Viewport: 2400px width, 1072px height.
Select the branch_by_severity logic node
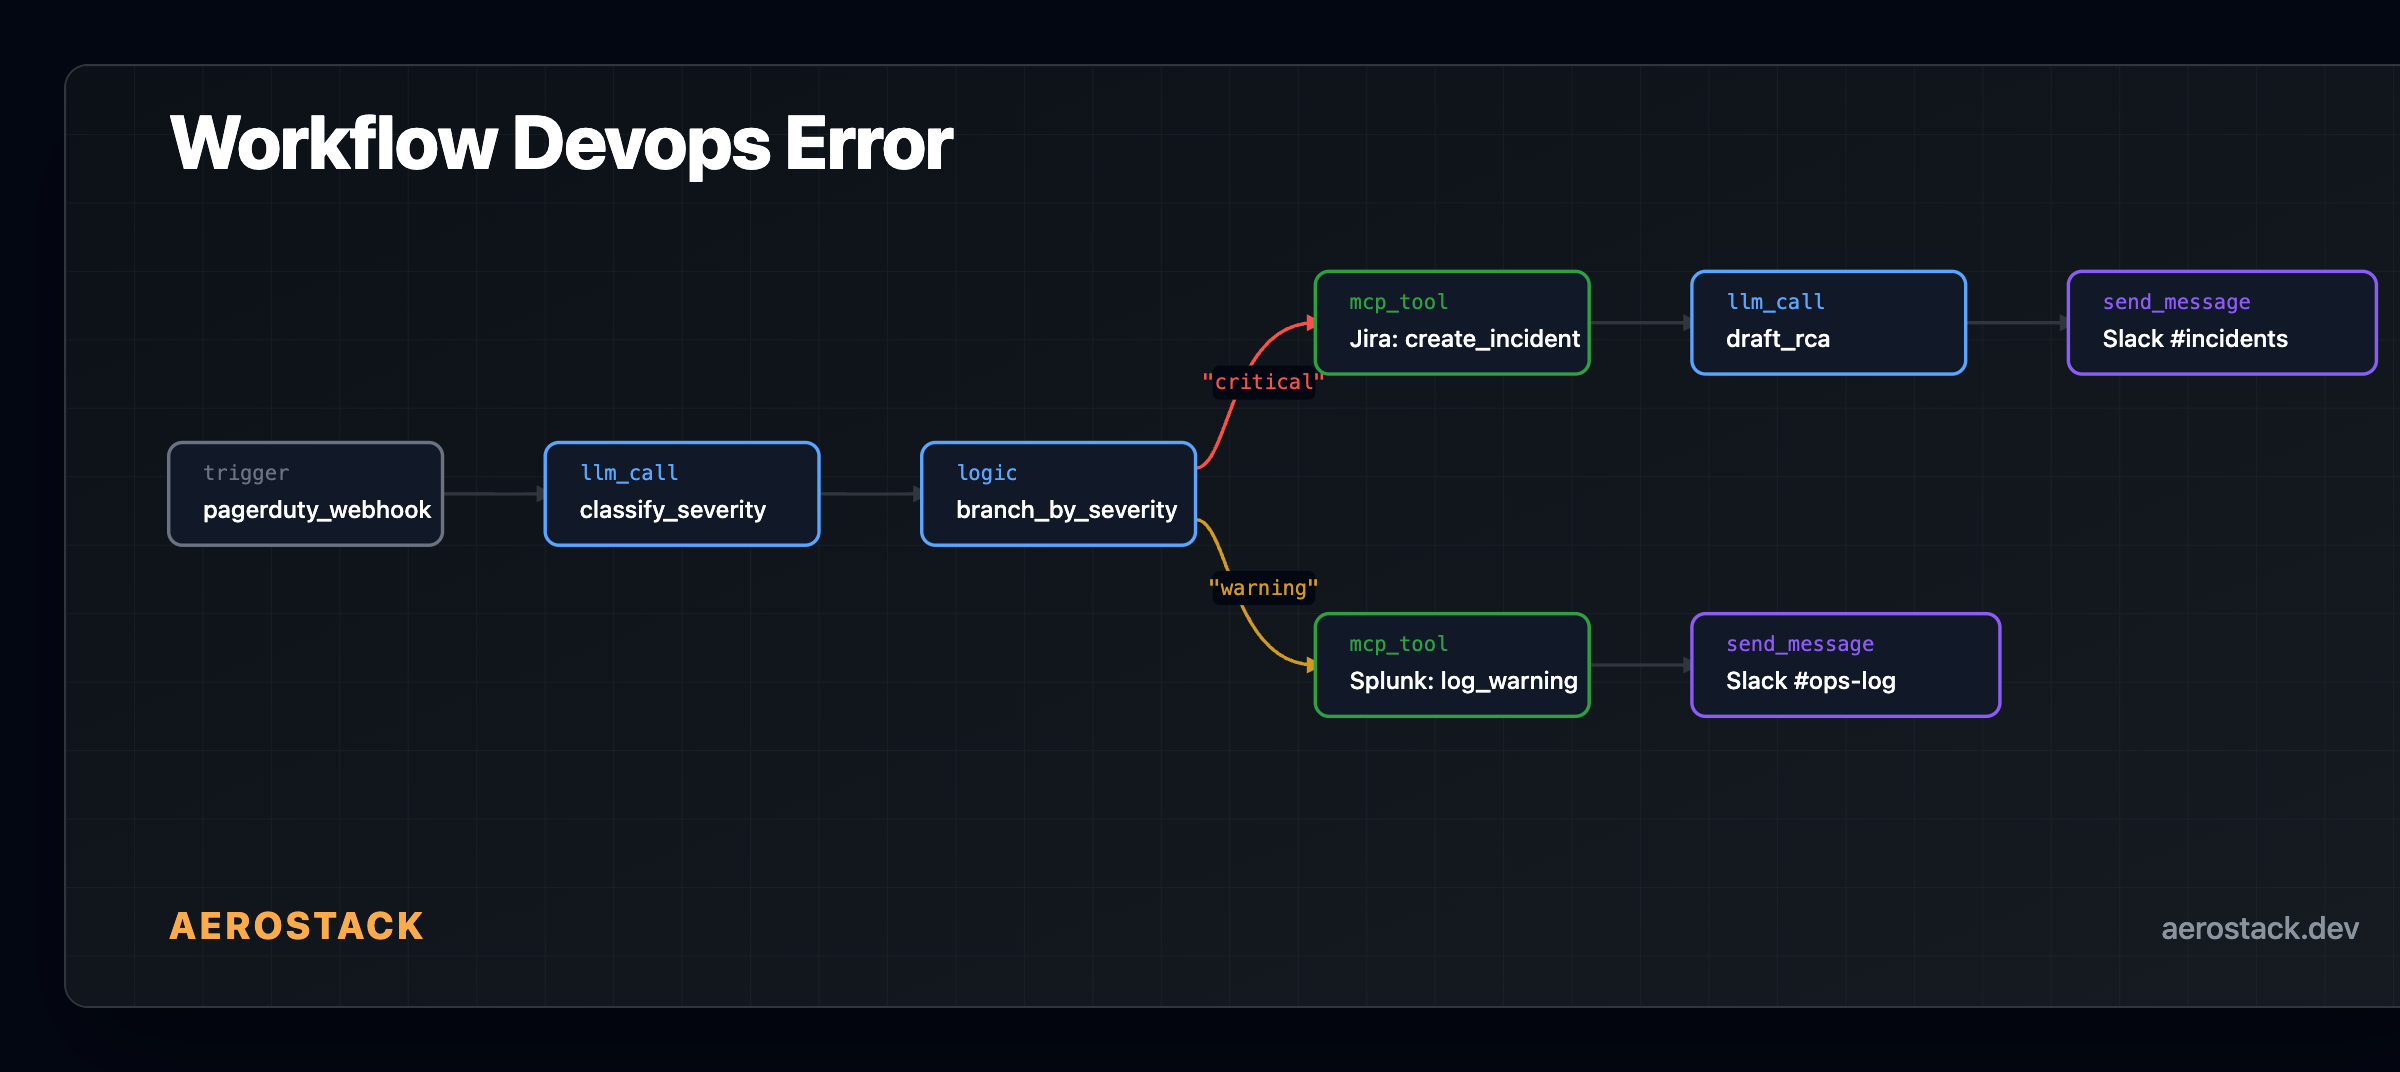[1058, 494]
